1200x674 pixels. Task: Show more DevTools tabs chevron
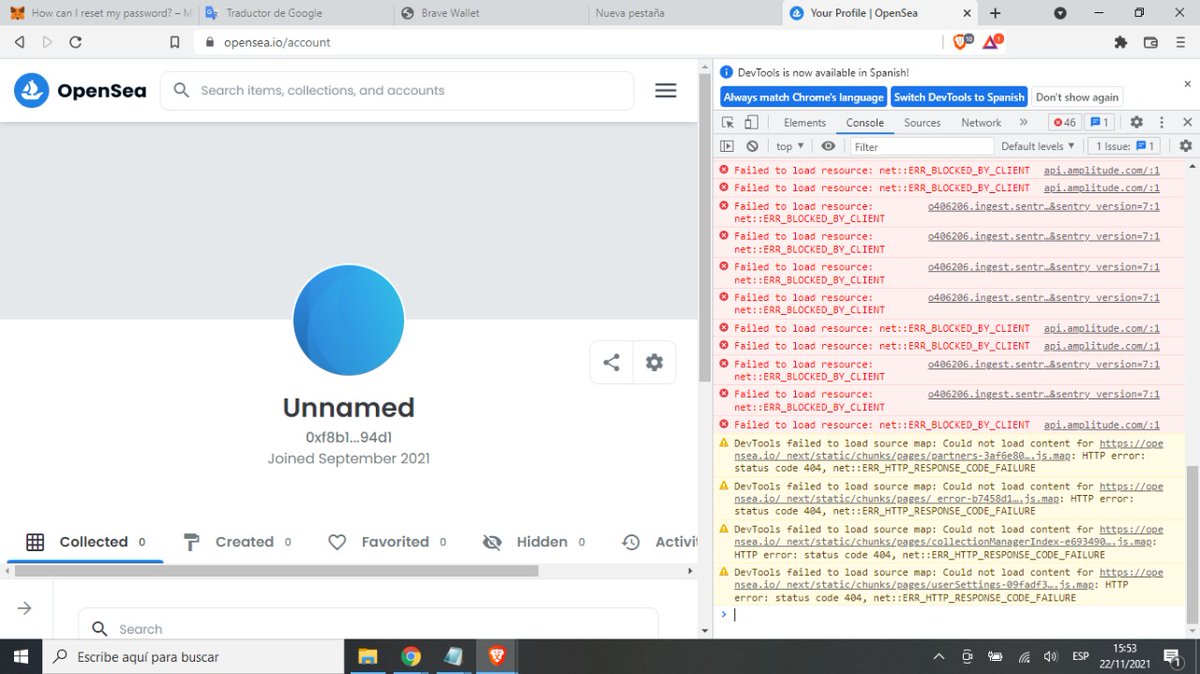(x=1023, y=122)
